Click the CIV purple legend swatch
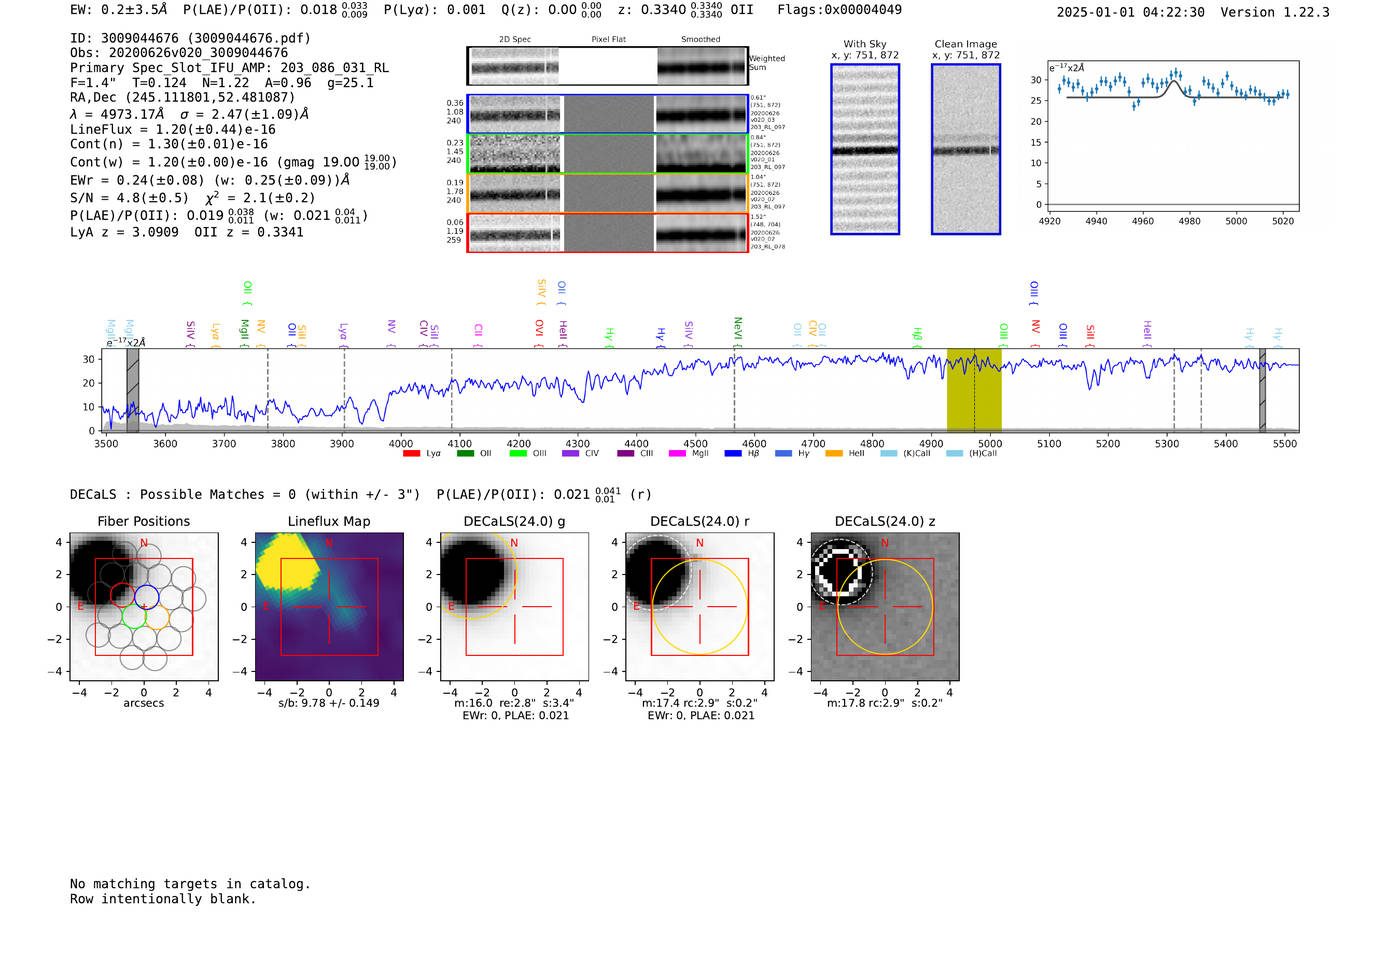This screenshot has width=1400, height=953. pyautogui.click(x=571, y=454)
